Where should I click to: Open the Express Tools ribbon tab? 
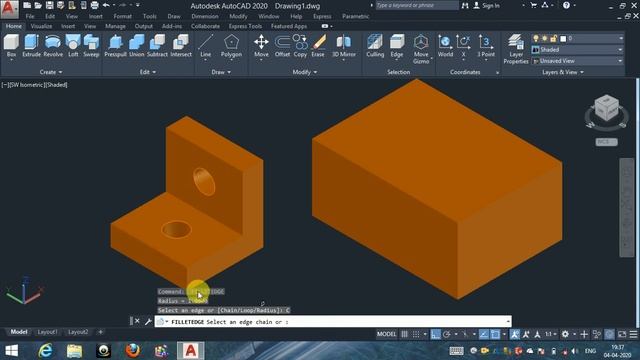pyautogui.click(x=245, y=26)
